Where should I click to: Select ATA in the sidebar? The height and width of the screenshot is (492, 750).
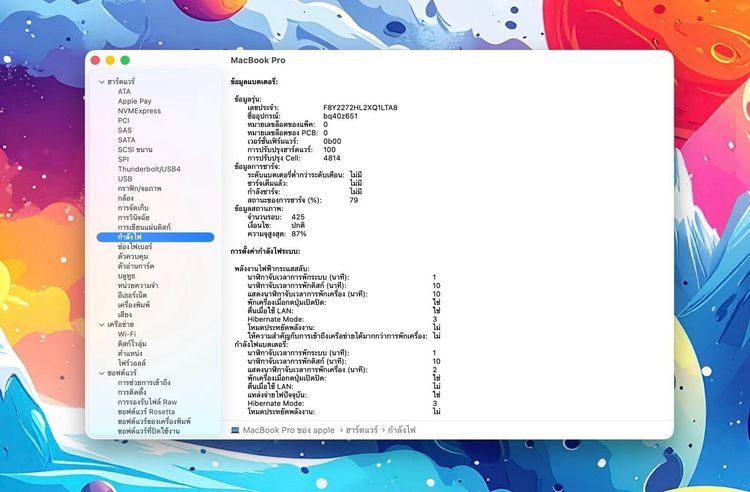coord(124,91)
